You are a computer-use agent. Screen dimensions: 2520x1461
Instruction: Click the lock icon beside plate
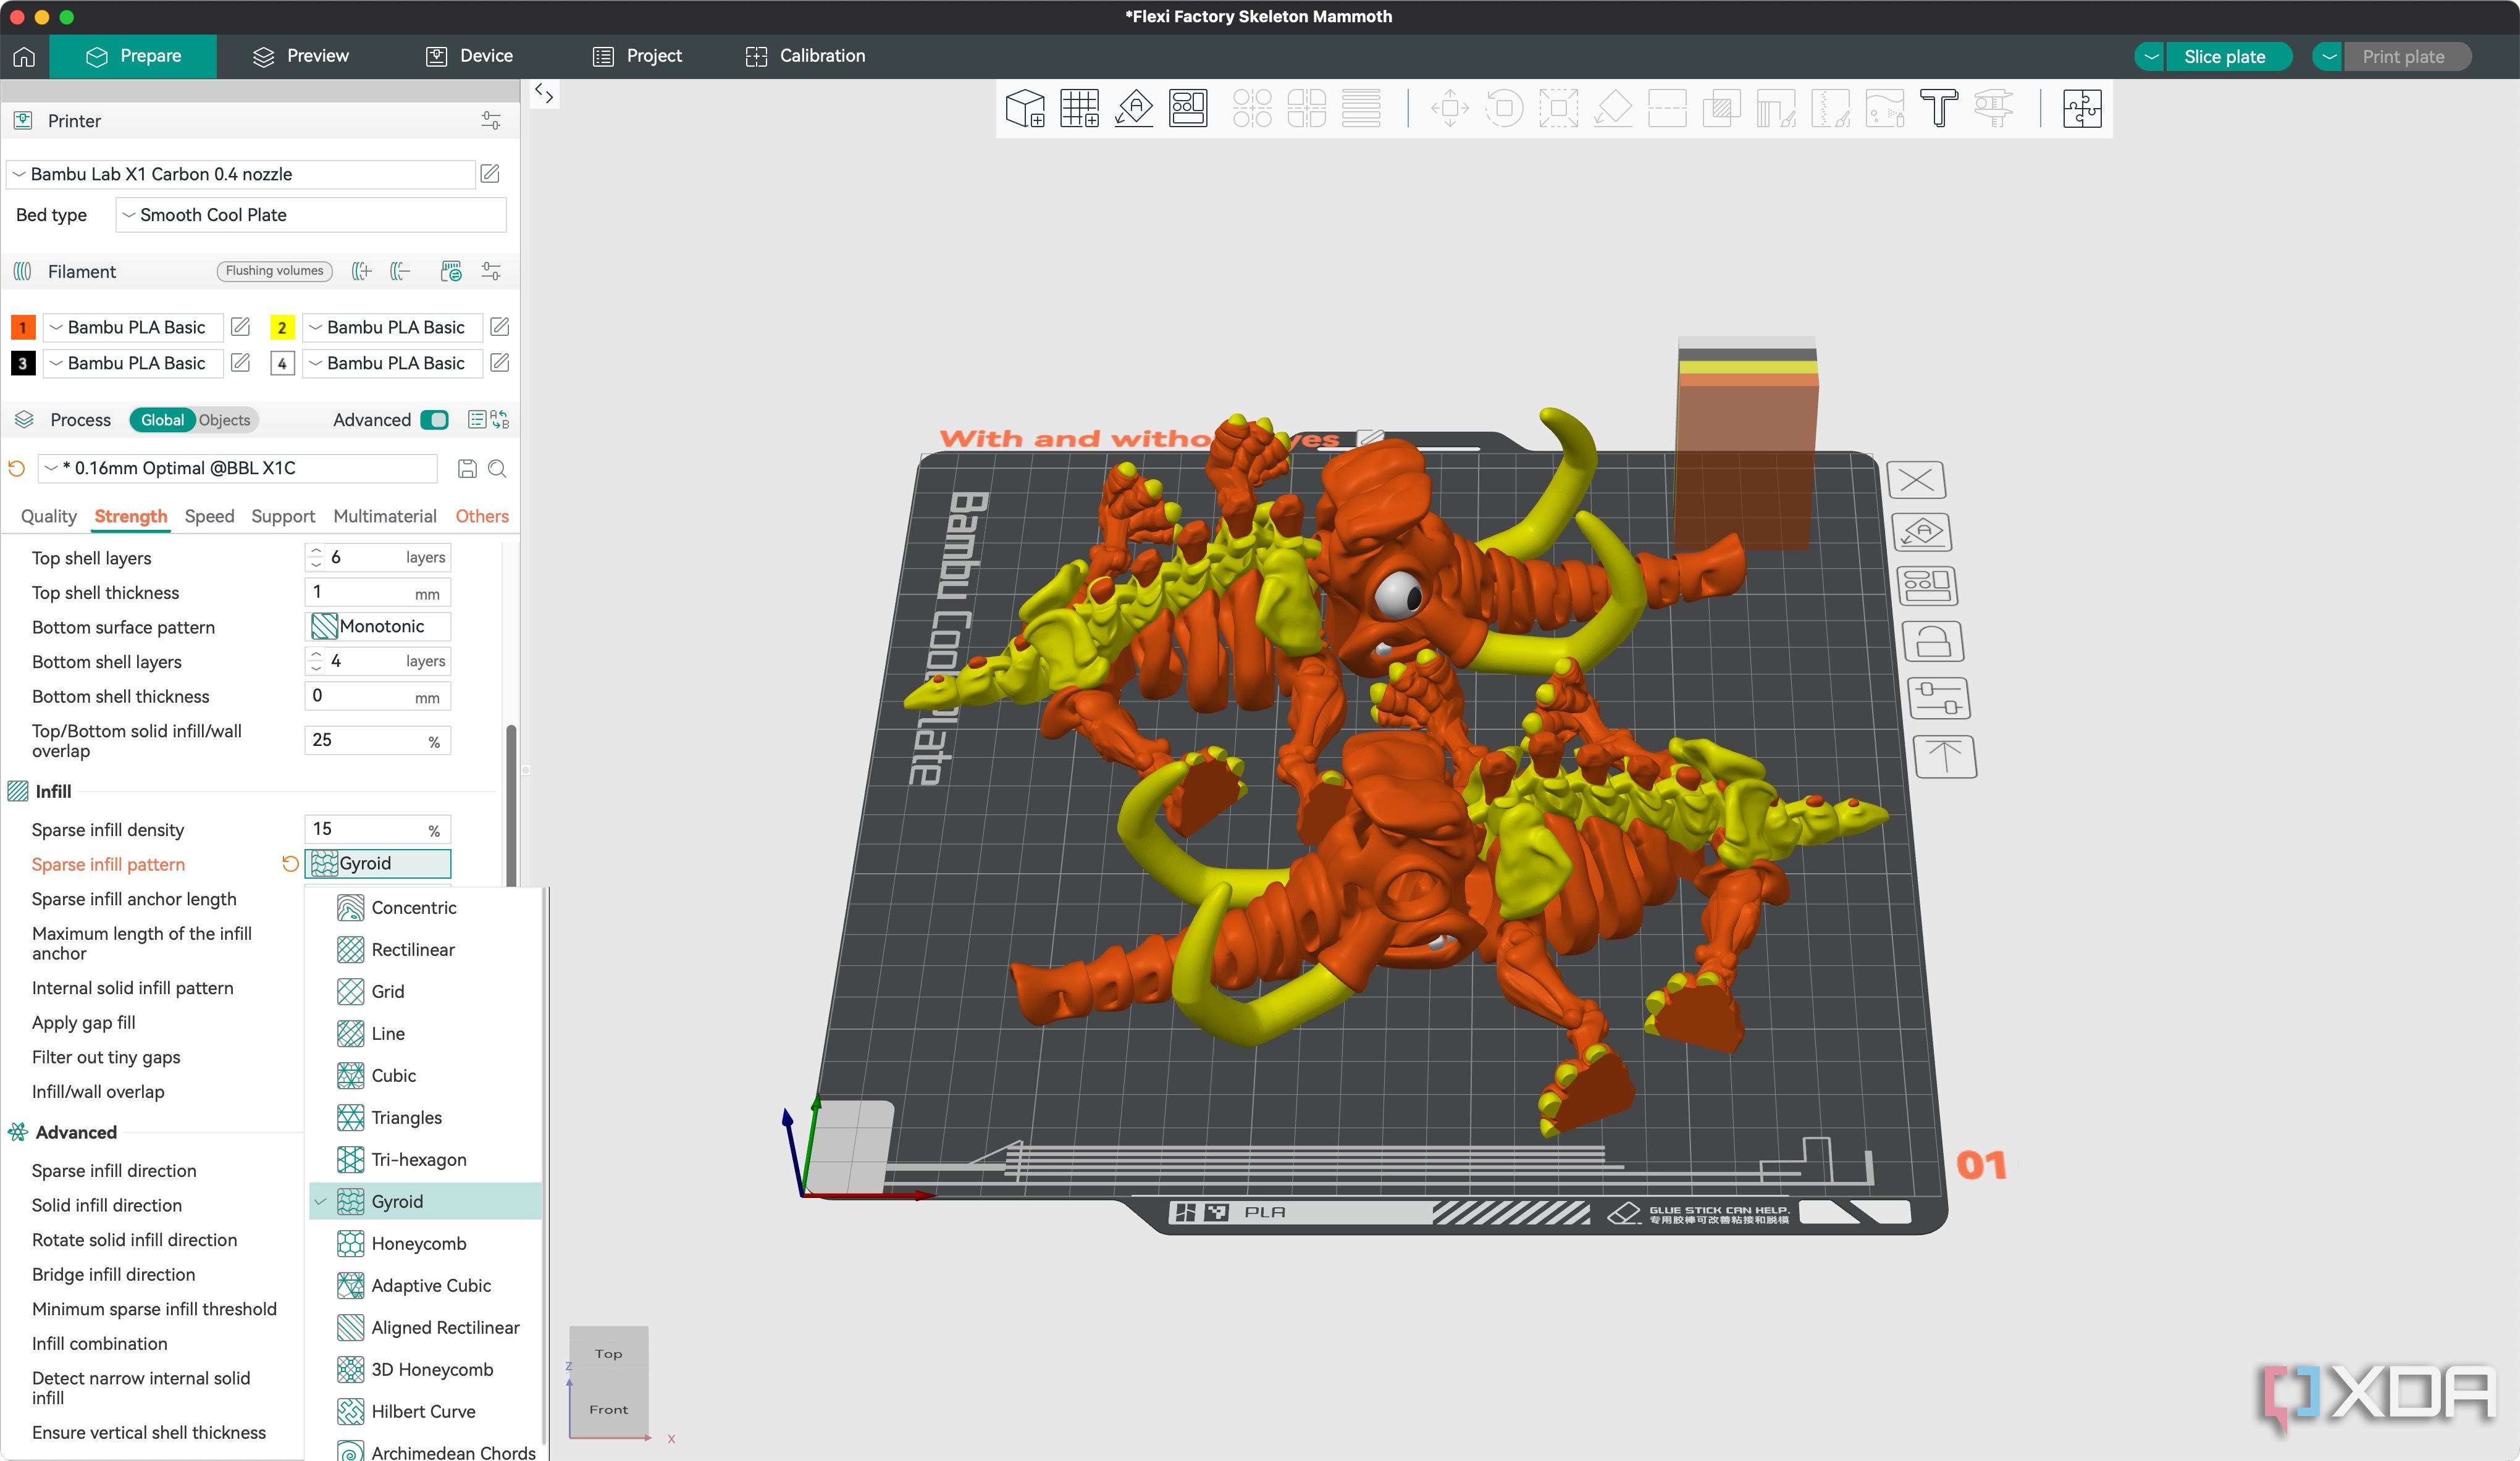[x=1932, y=641]
